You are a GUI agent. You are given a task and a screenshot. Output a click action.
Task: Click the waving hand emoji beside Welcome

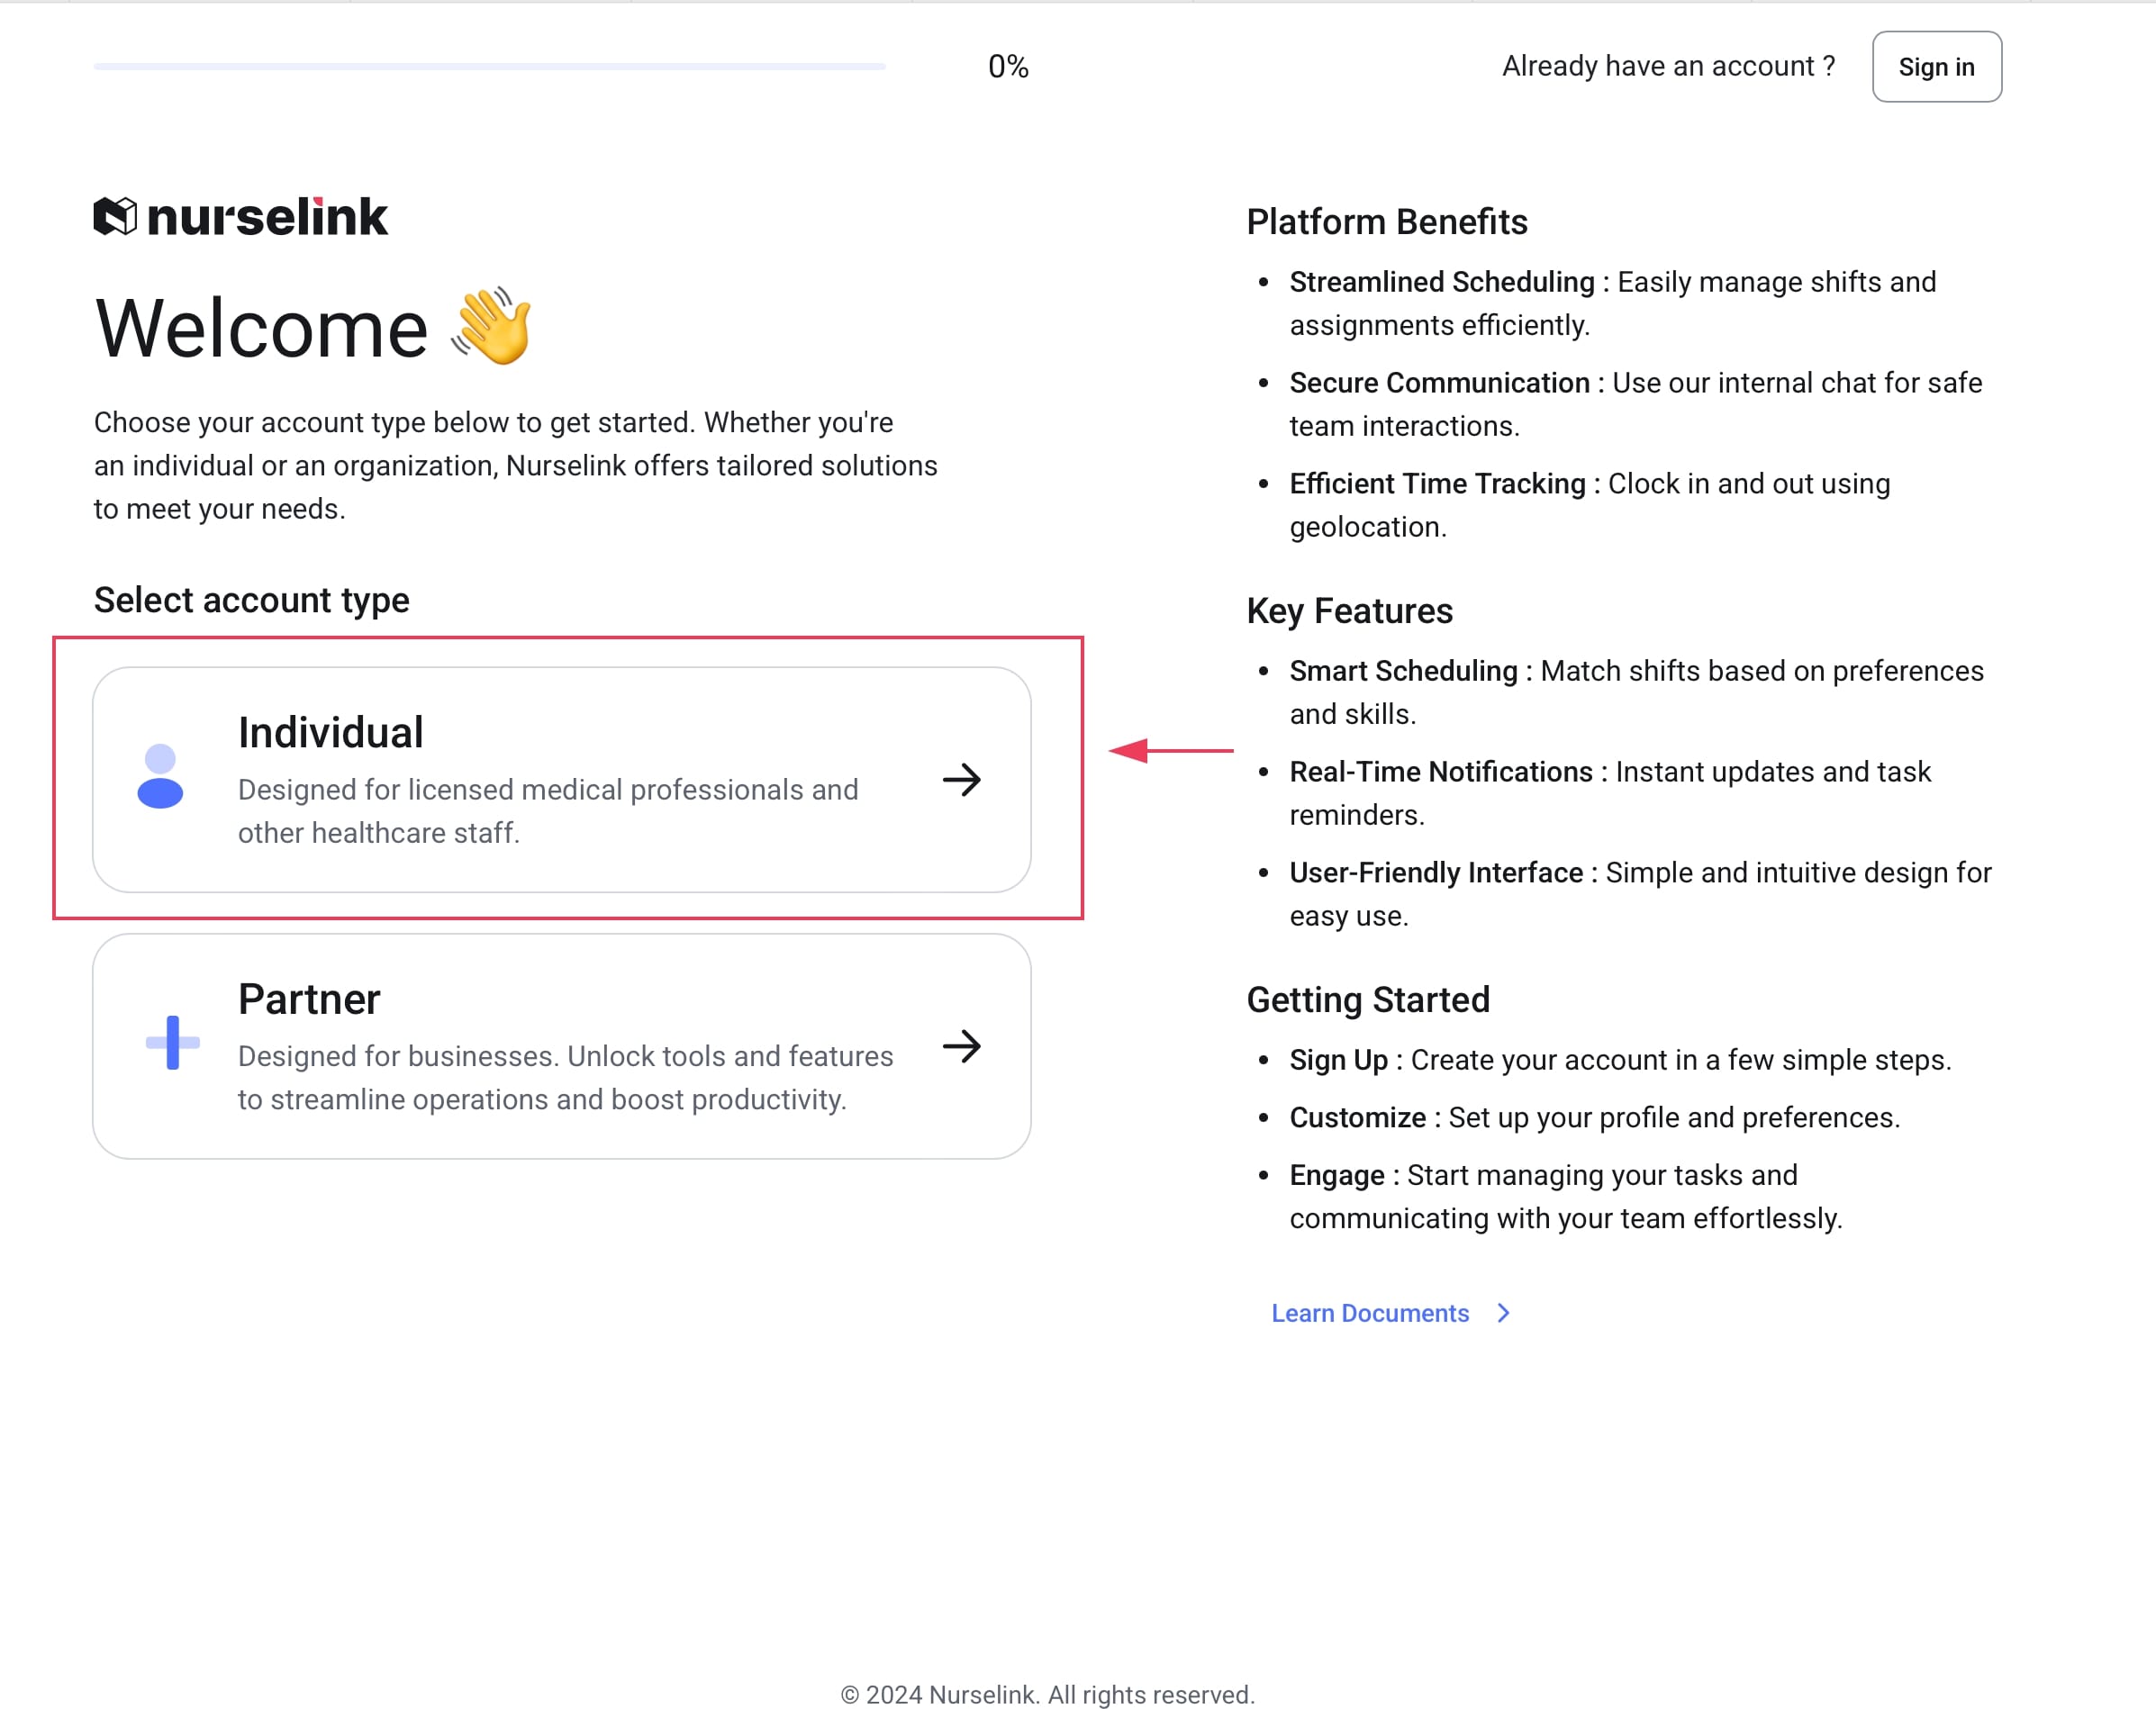click(492, 326)
